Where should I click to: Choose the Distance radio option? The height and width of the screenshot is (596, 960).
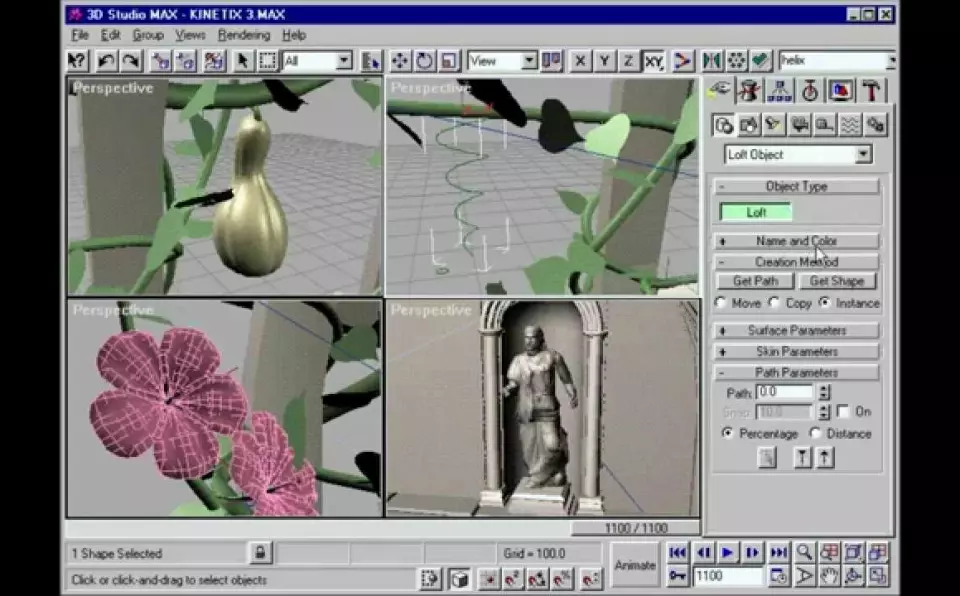[815, 433]
